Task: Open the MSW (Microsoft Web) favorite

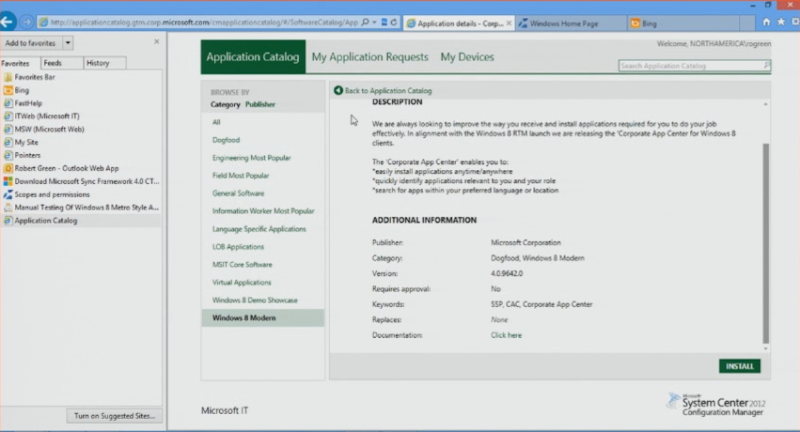Action: pos(49,129)
